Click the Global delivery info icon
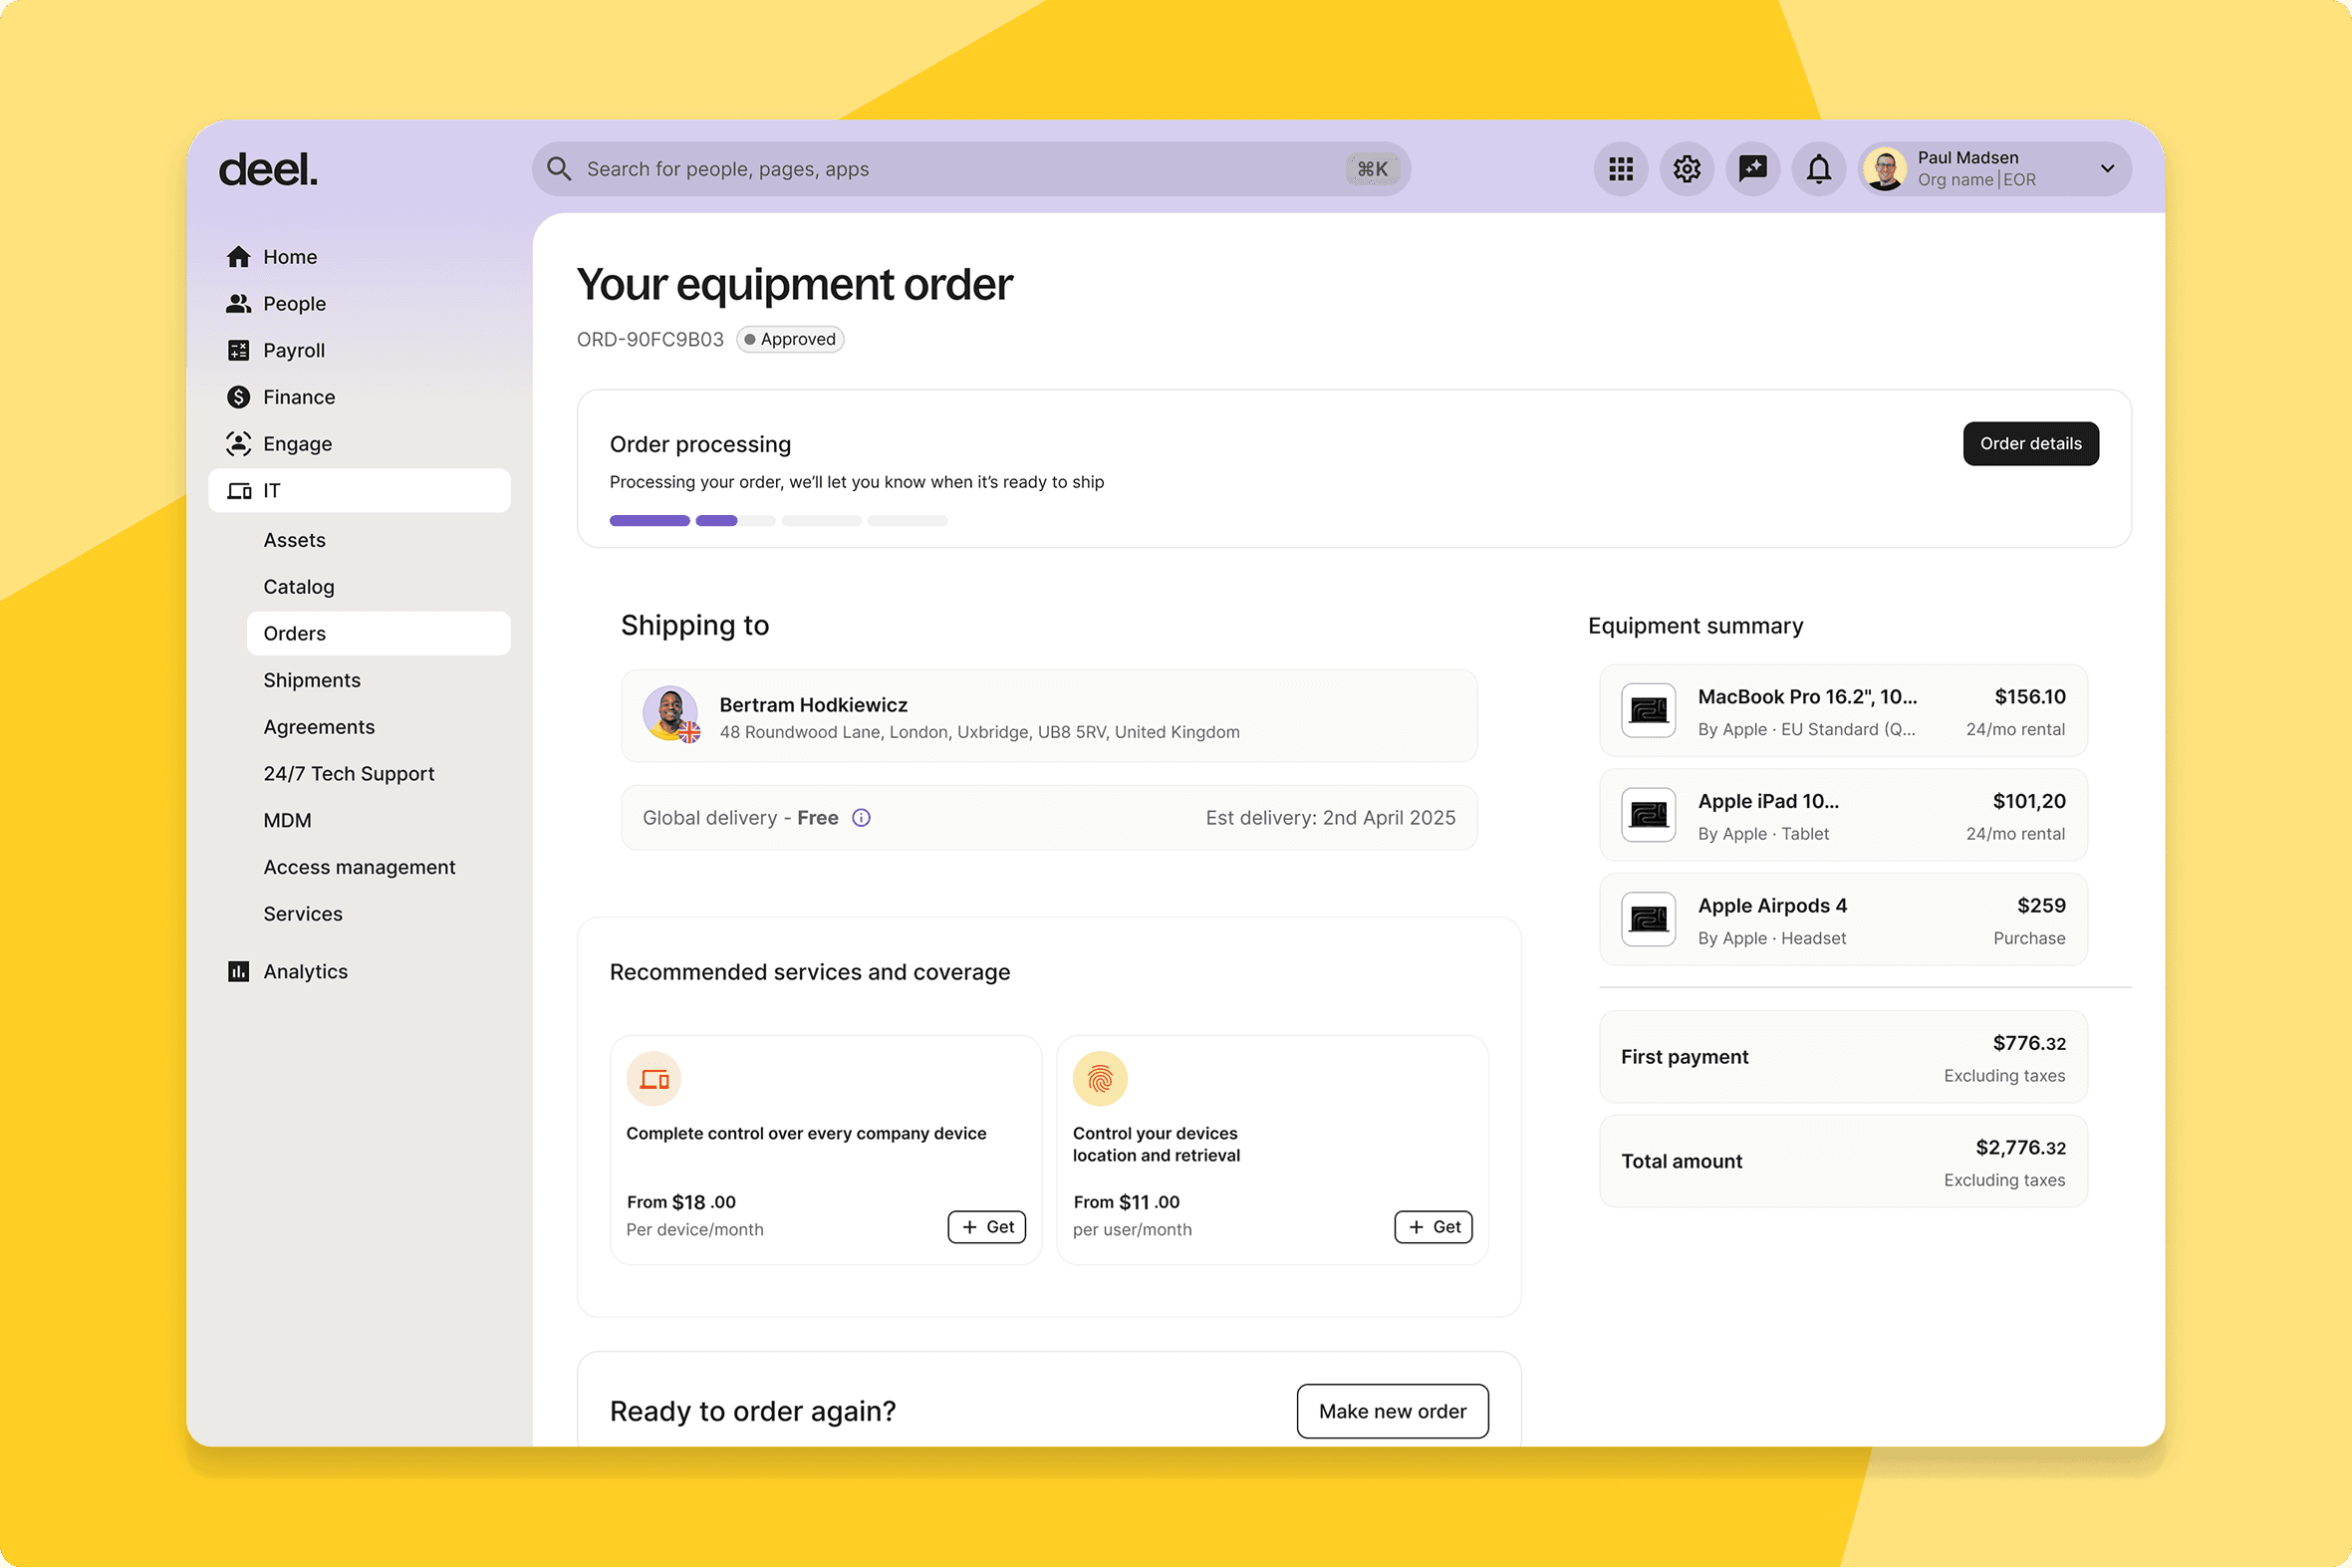 (x=861, y=818)
